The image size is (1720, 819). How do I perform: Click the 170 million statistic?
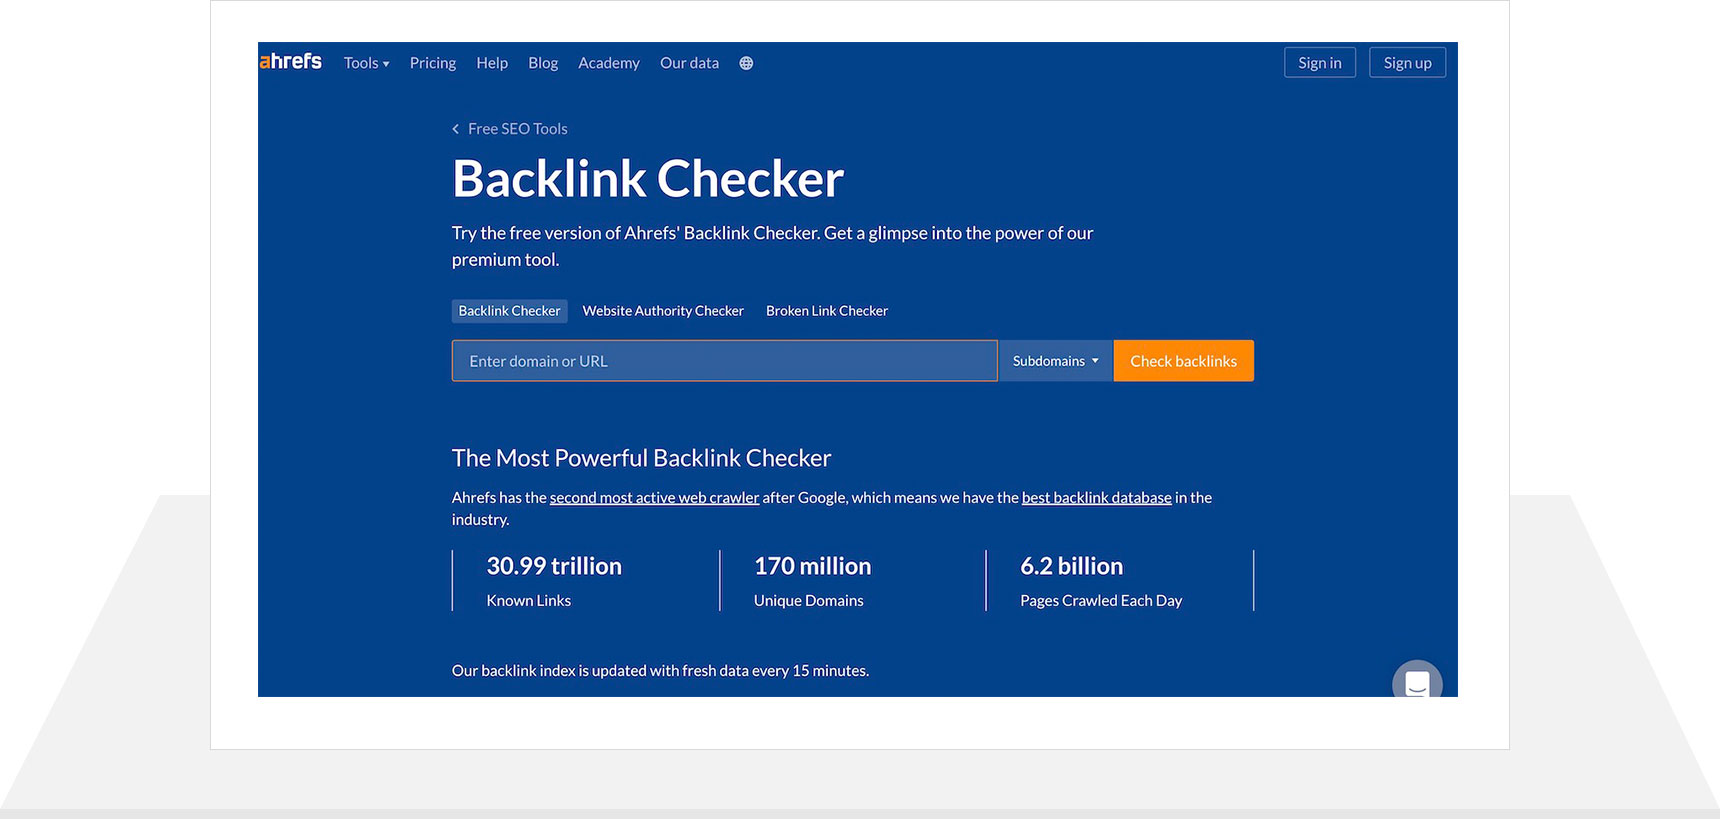[812, 566]
